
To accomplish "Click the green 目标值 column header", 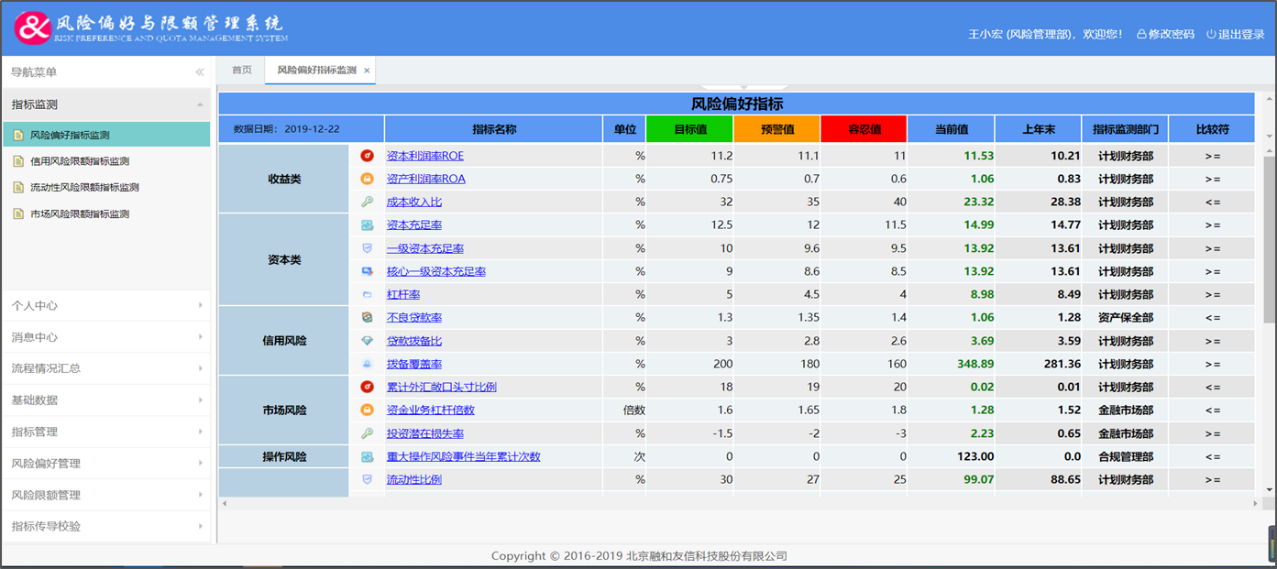I will click(690, 129).
